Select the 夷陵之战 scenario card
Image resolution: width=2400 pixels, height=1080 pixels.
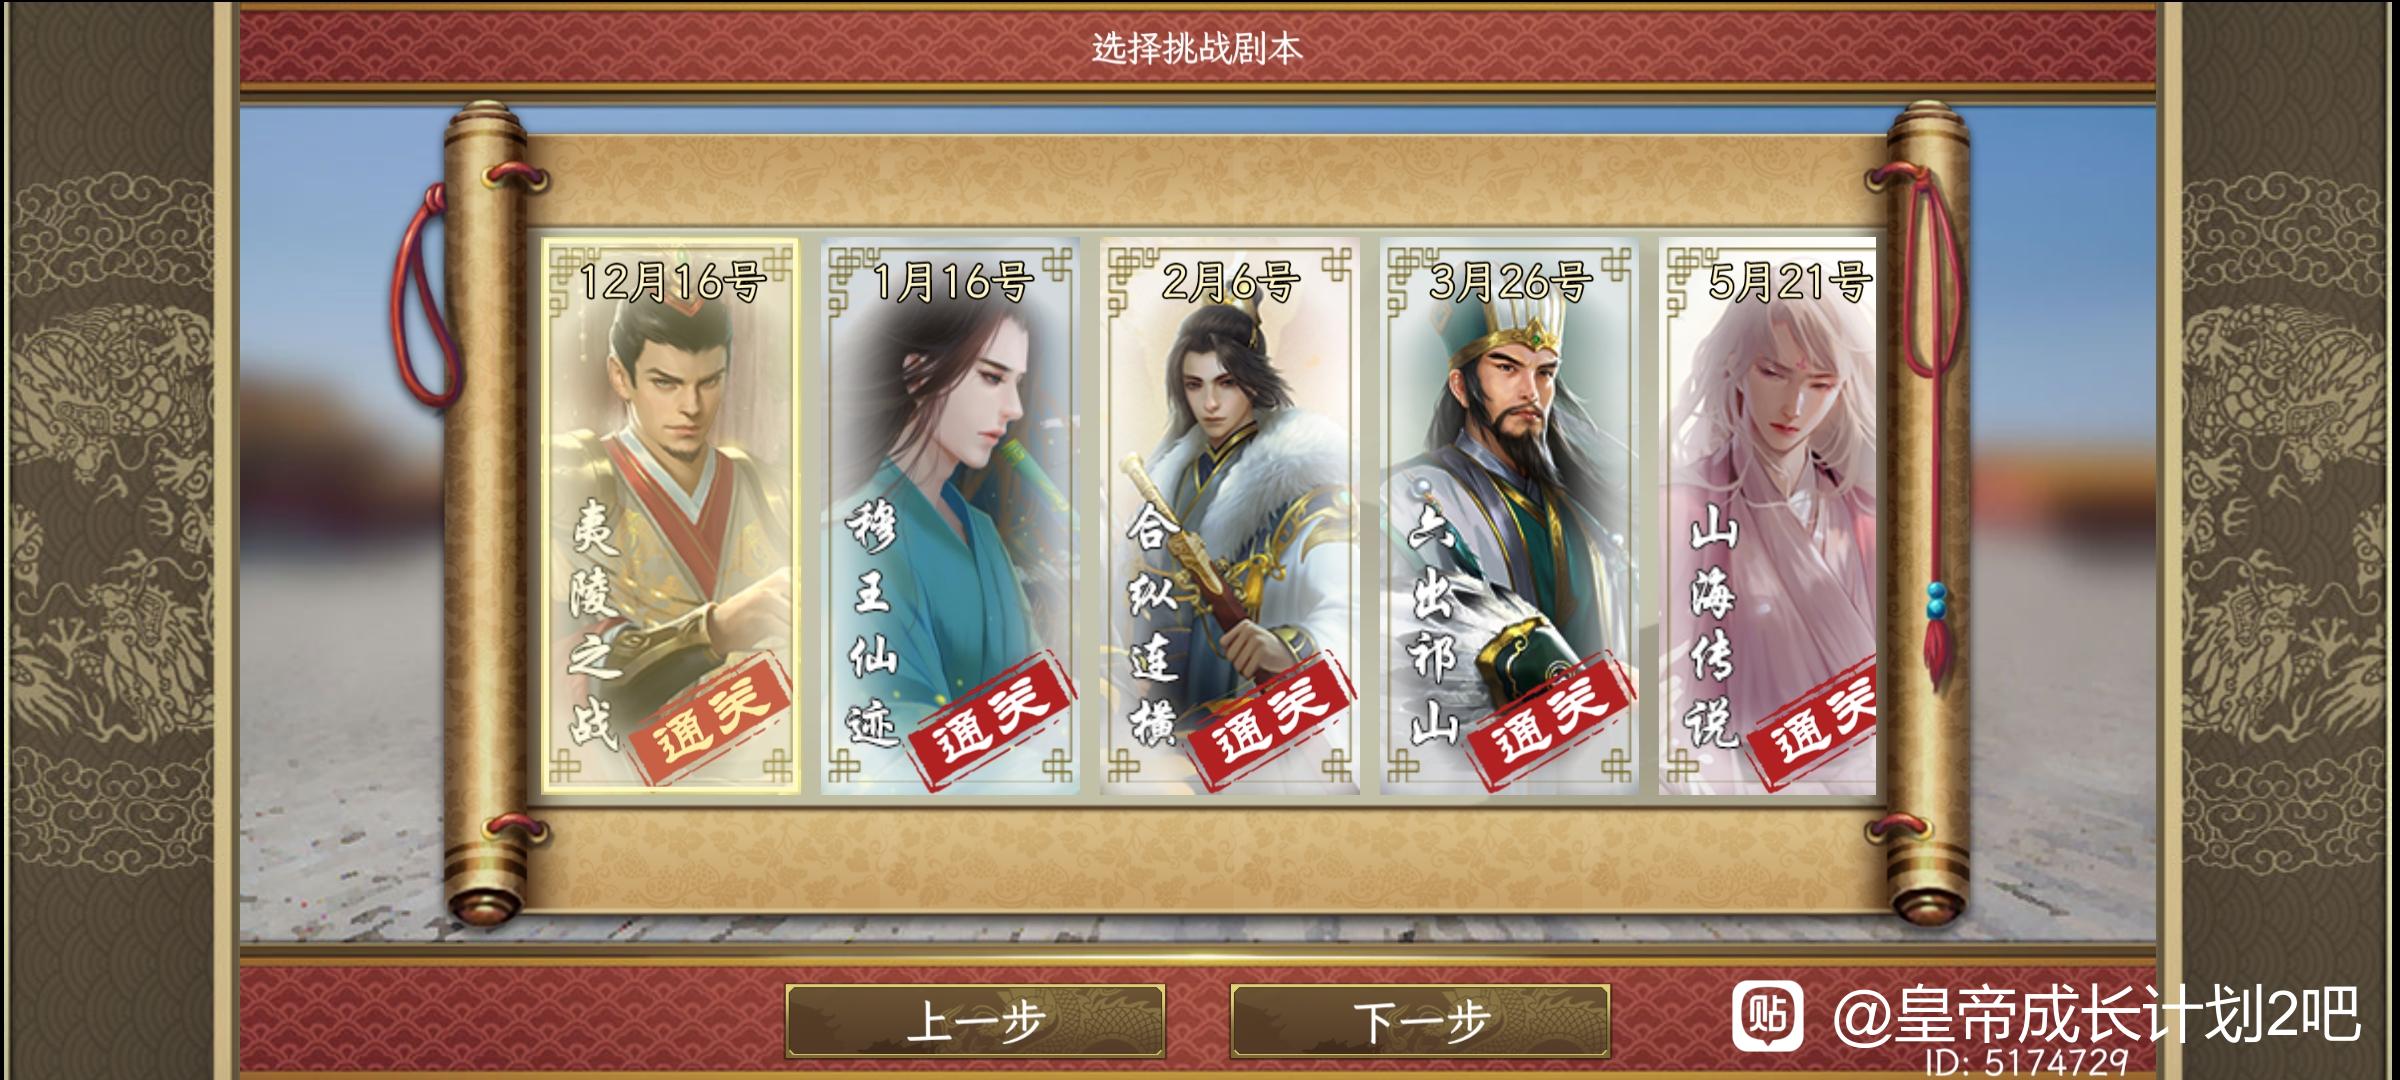coord(670,516)
